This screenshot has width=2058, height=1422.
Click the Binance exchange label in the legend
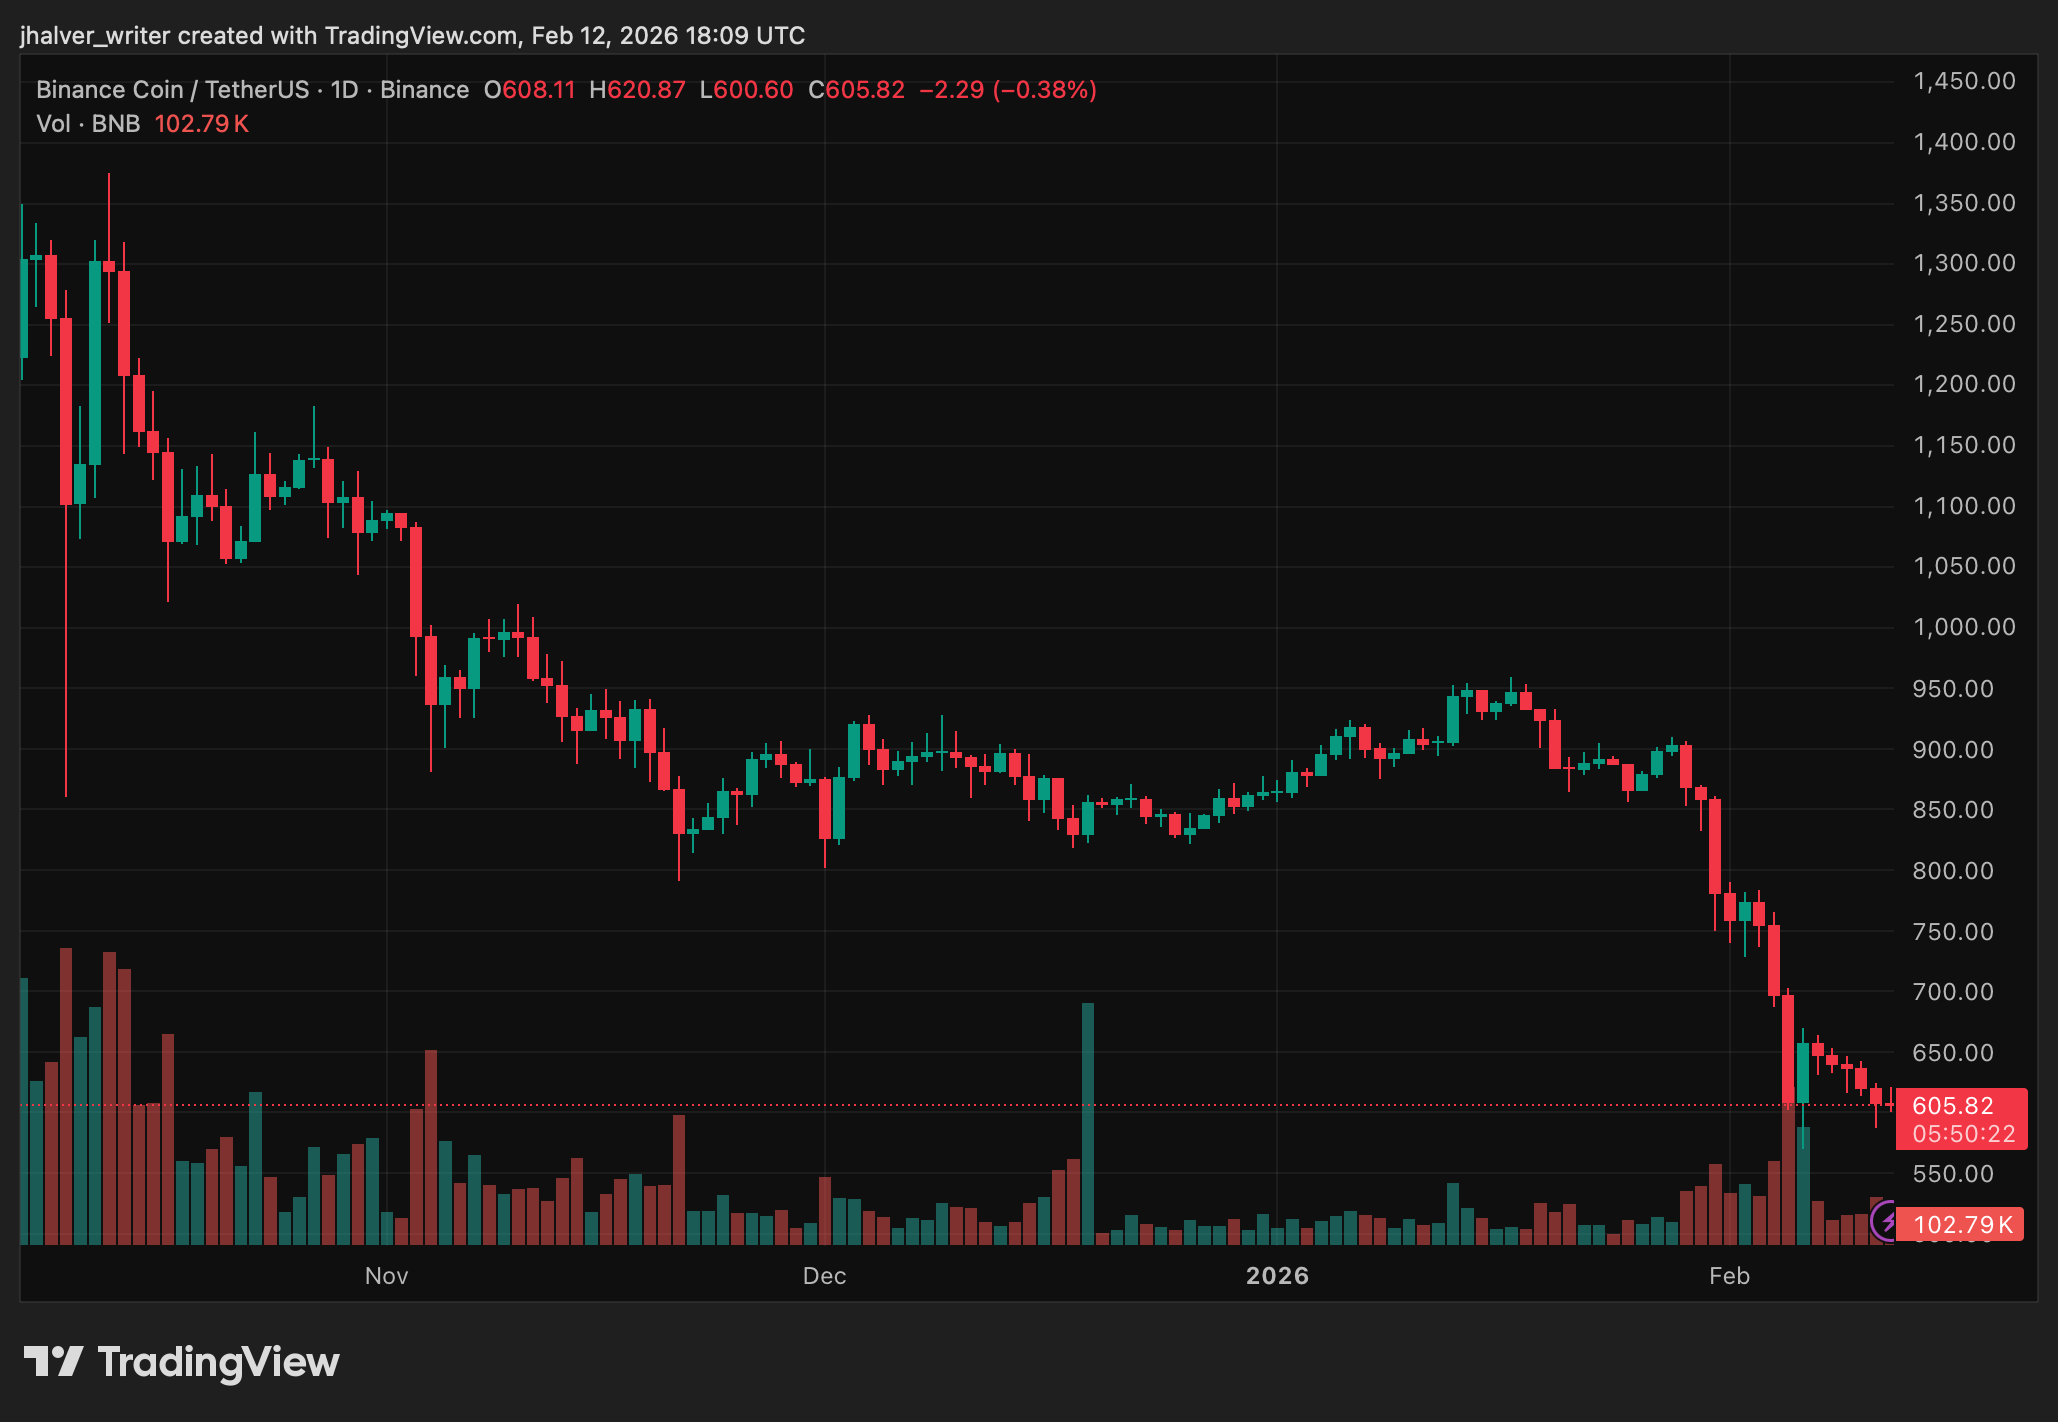(426, 89)
